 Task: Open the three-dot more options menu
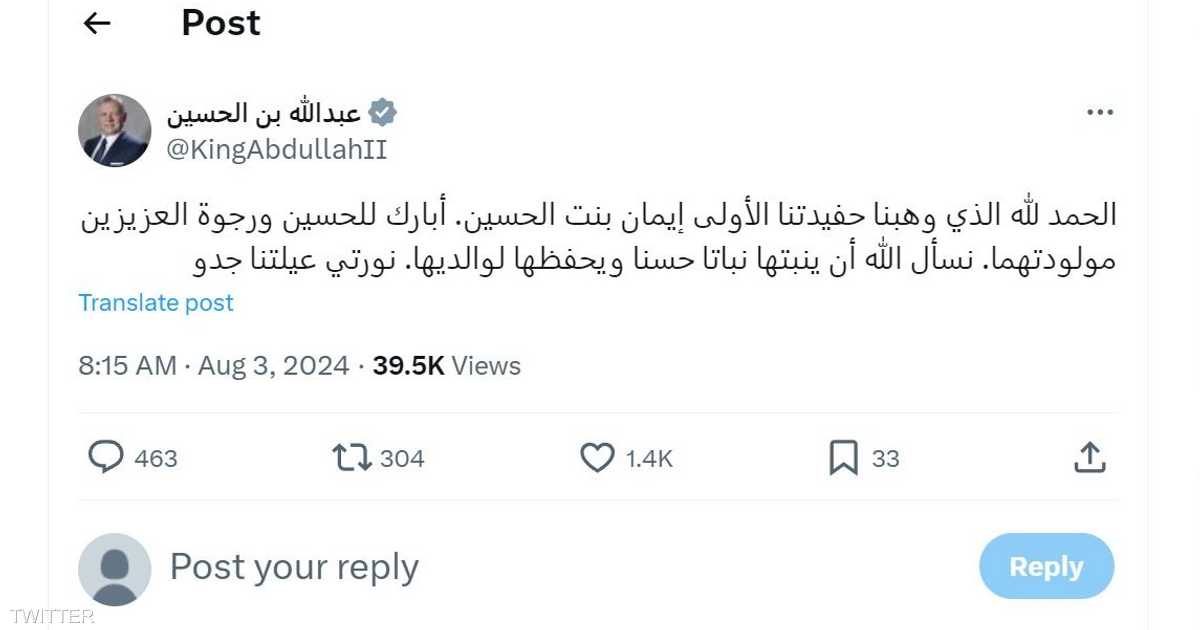pos(1100,113)
